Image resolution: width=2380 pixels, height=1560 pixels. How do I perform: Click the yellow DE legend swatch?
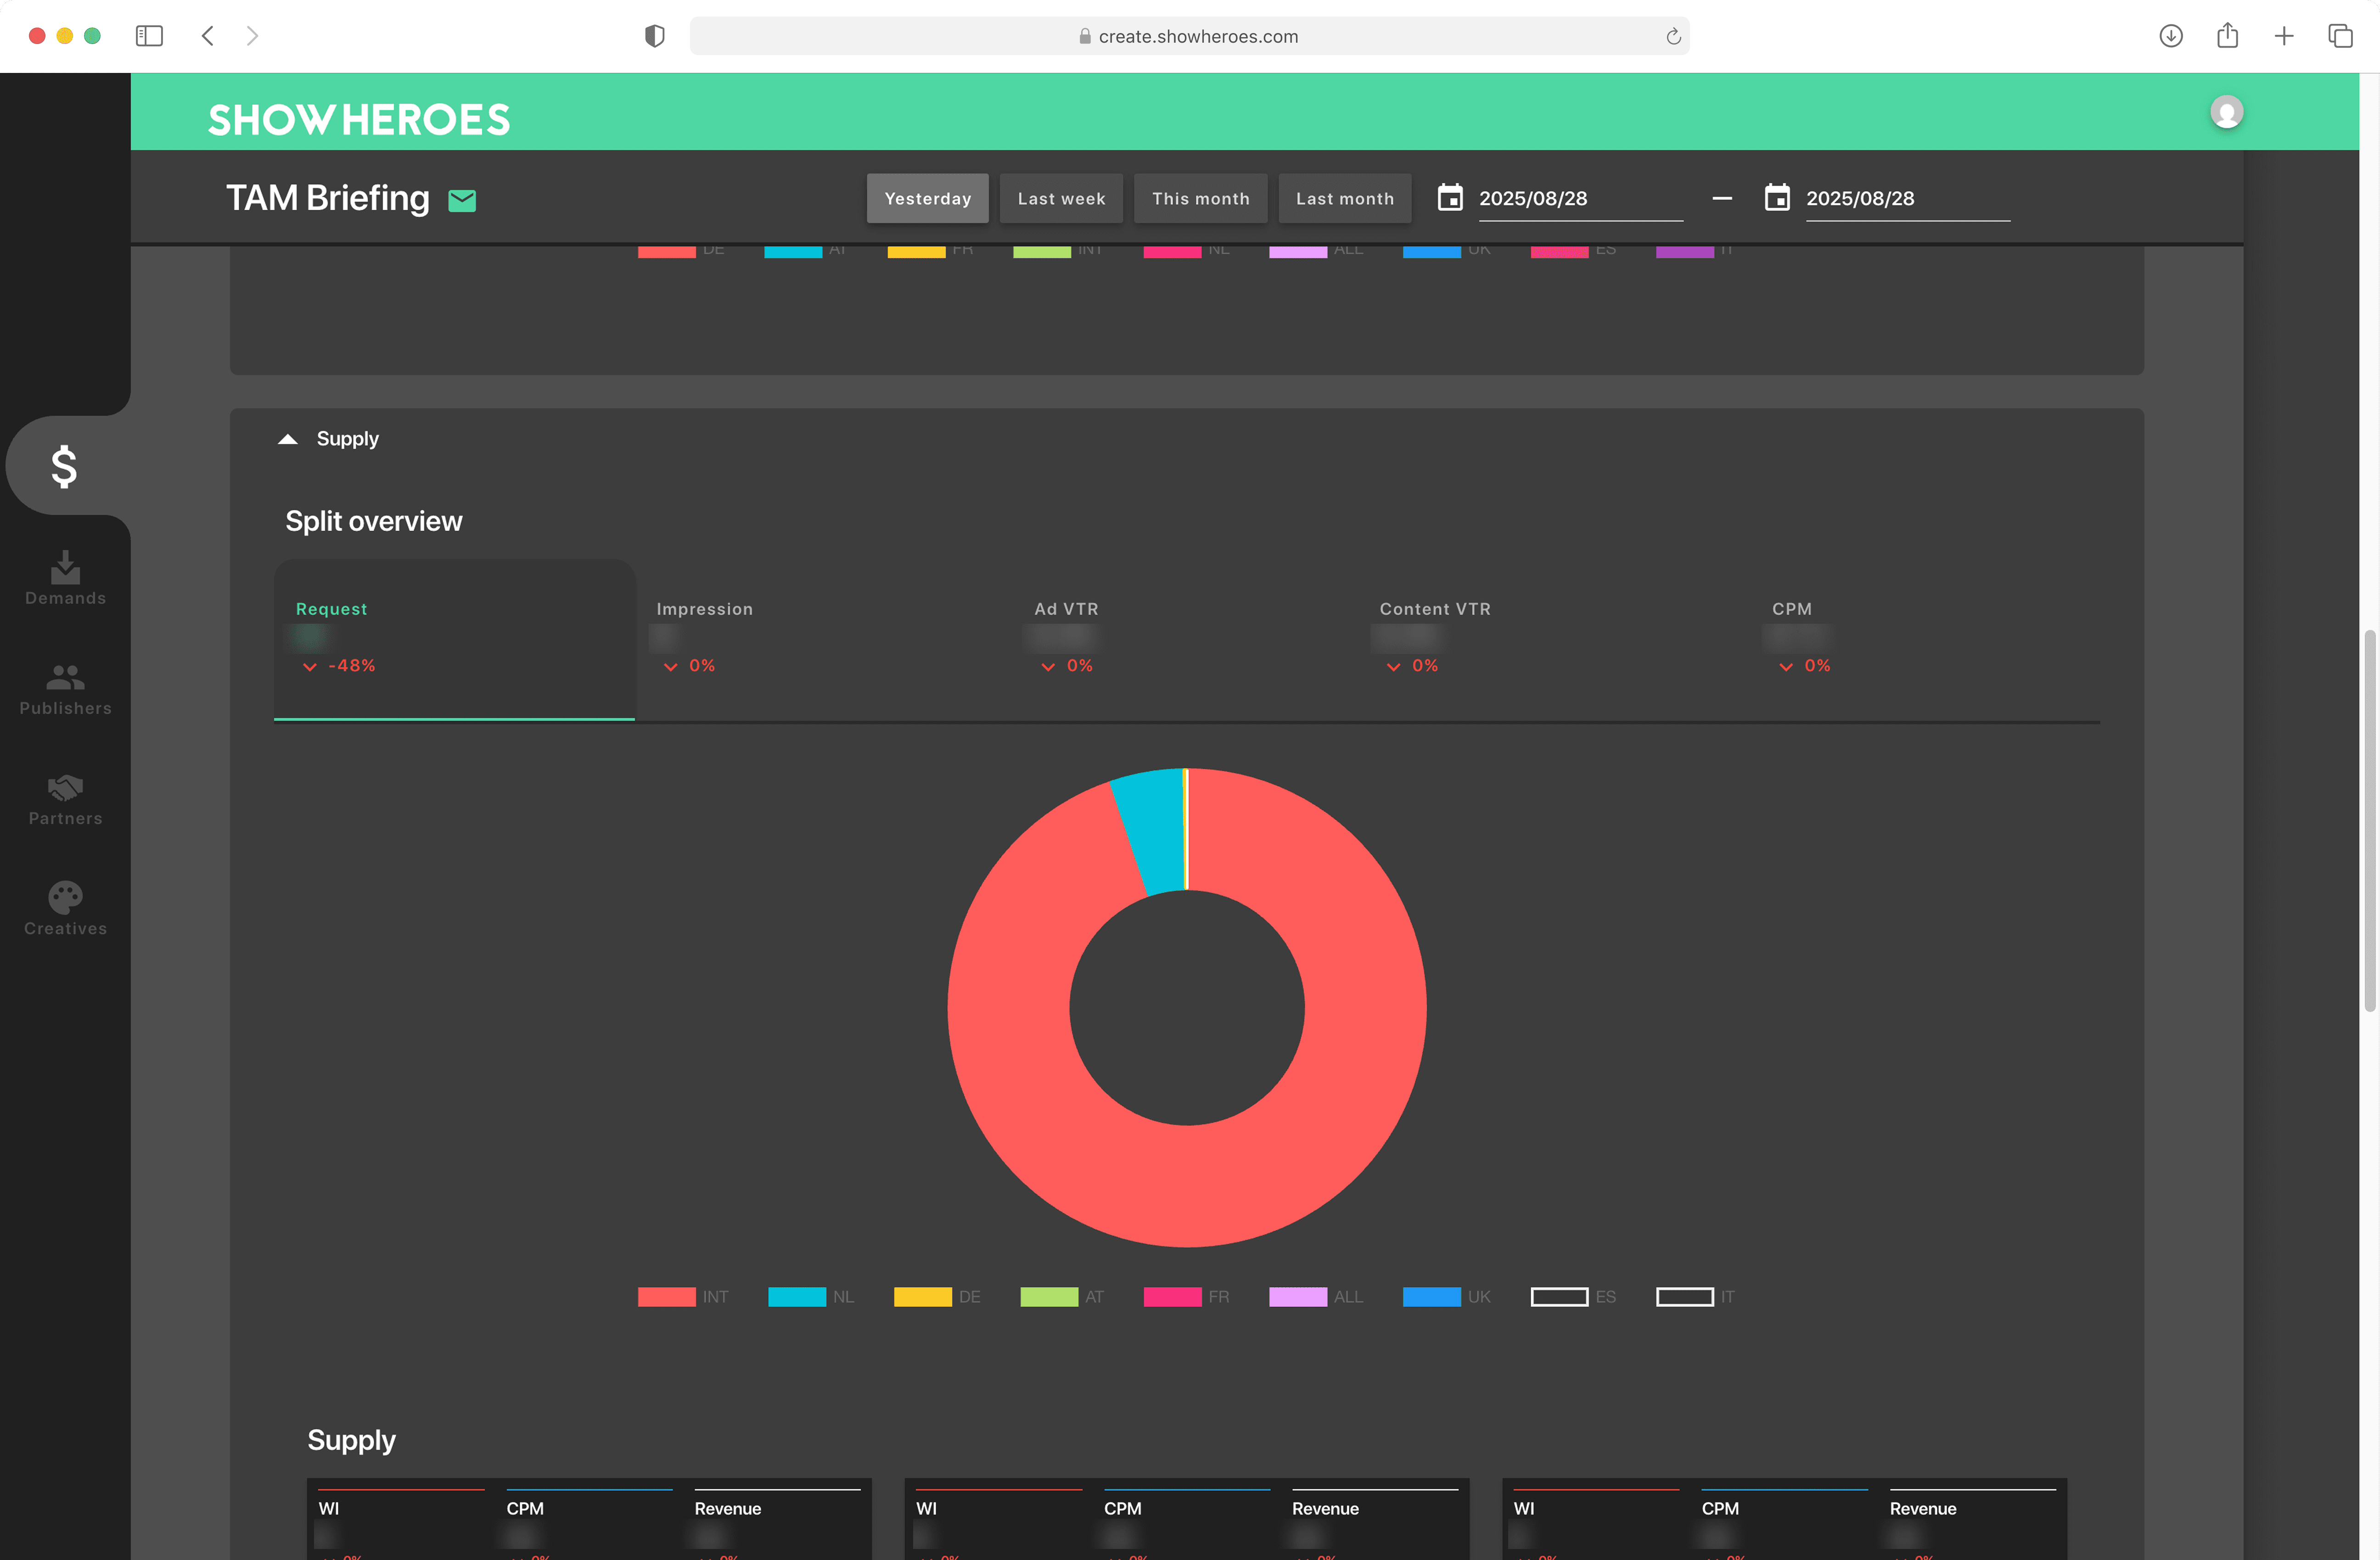tap(922, 1297)
